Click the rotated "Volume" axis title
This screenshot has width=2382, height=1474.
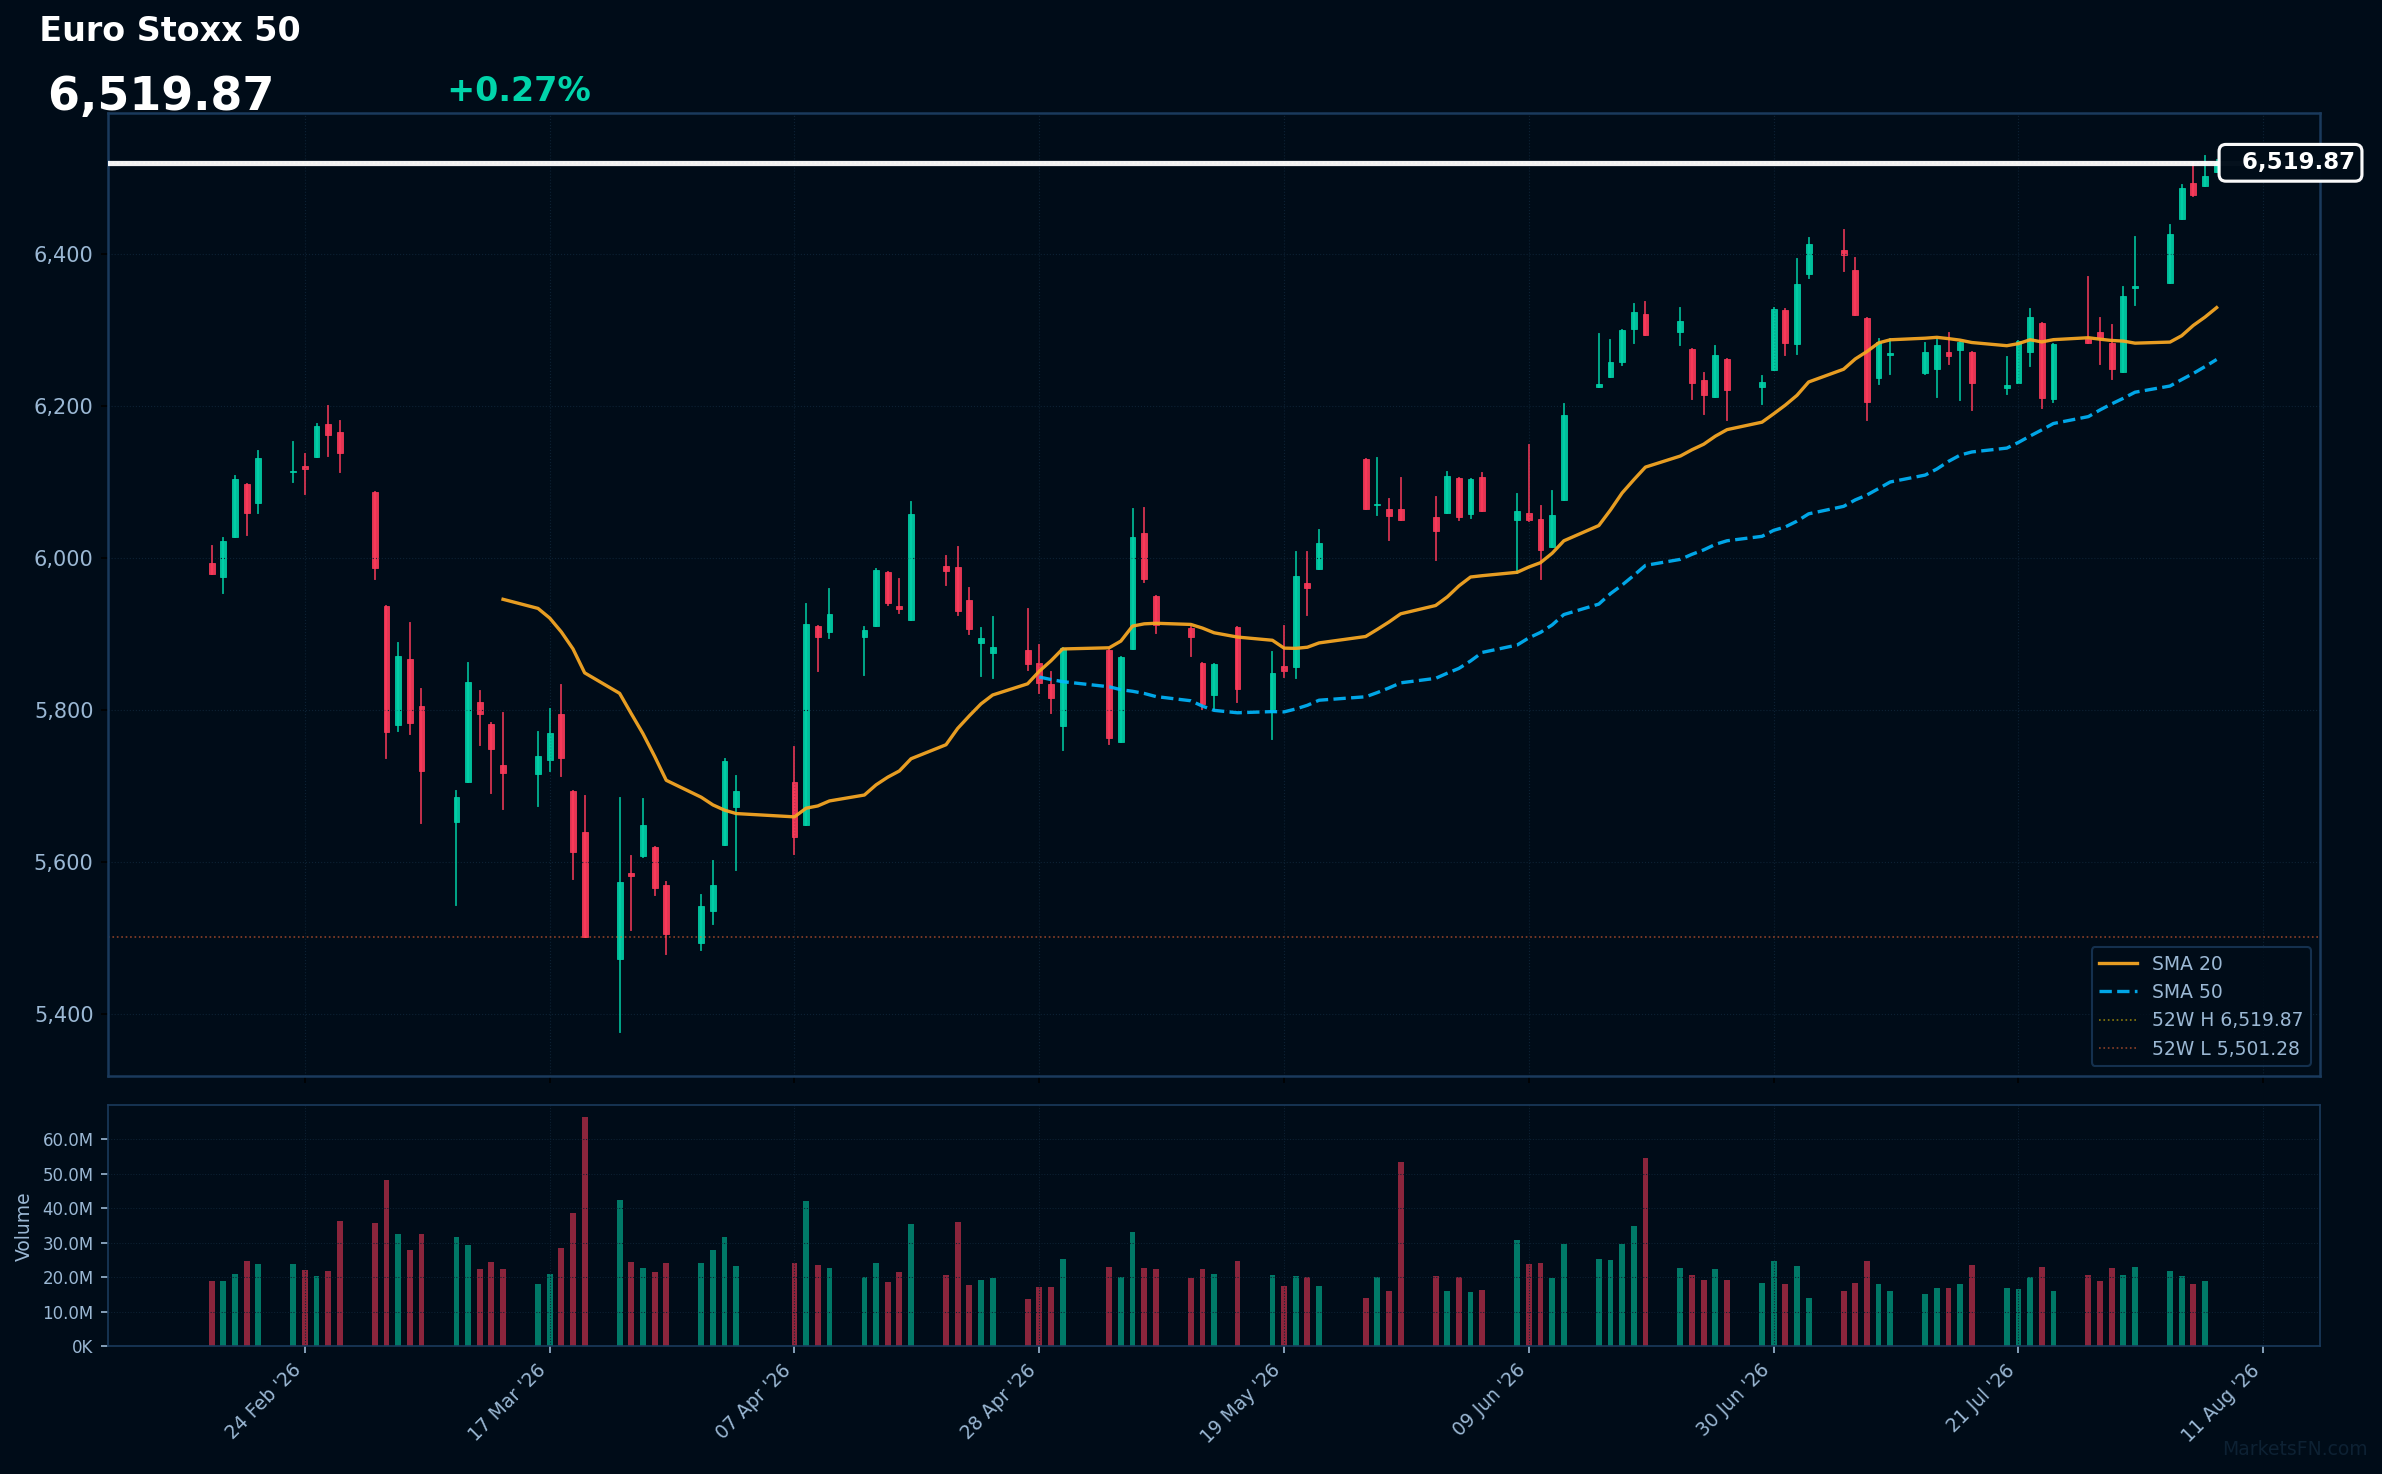[x=23, y=1227]
